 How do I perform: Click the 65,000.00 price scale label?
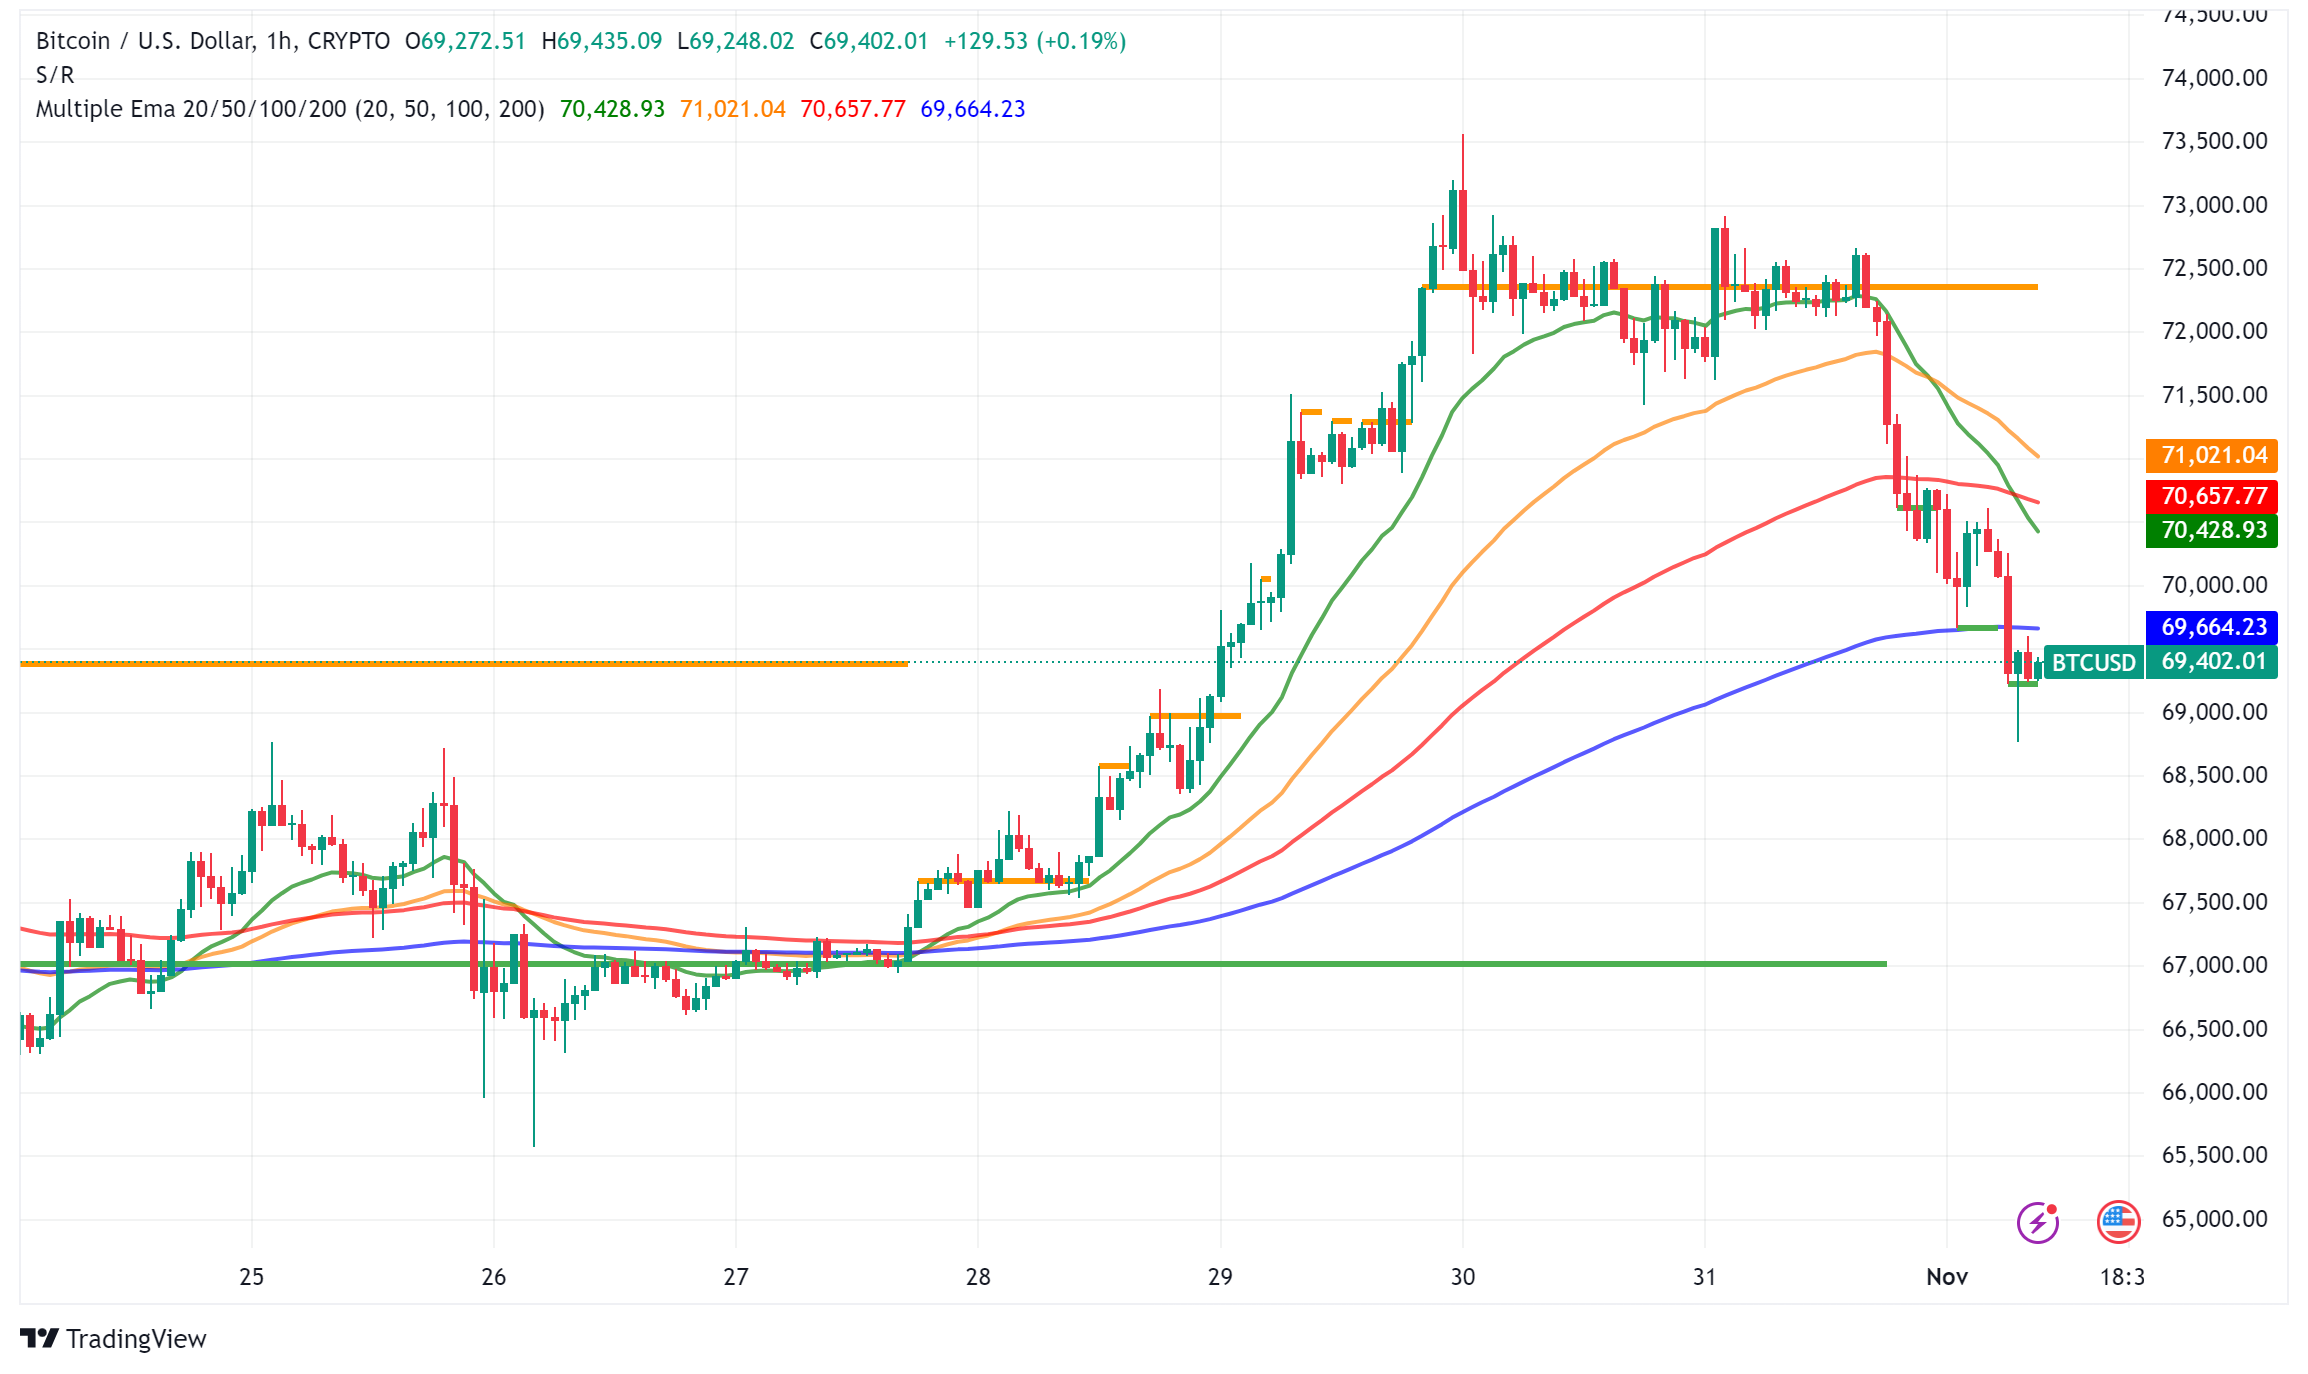pos(2214,1219)
